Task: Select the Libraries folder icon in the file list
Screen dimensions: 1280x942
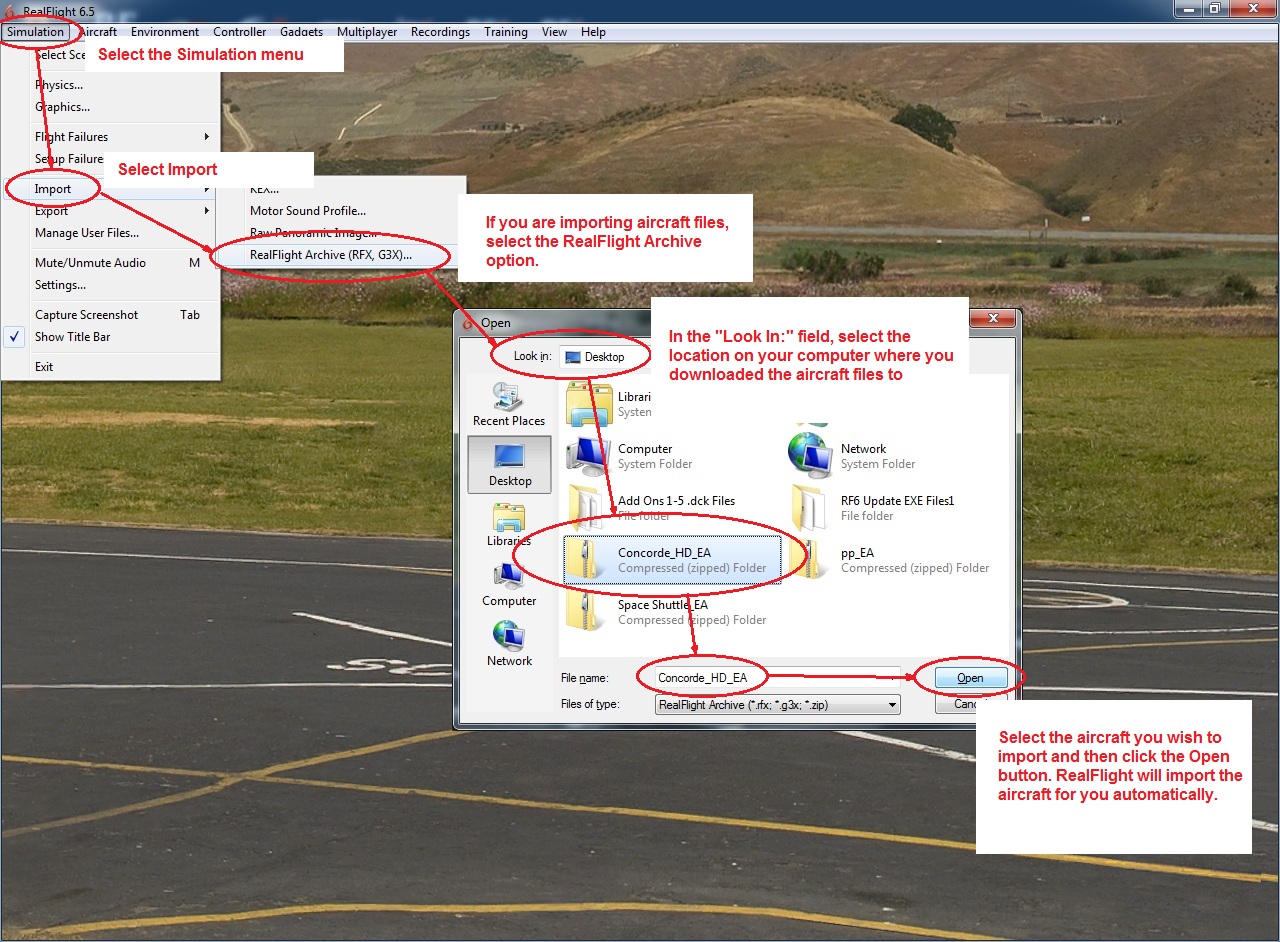Action: pos(588,403)
